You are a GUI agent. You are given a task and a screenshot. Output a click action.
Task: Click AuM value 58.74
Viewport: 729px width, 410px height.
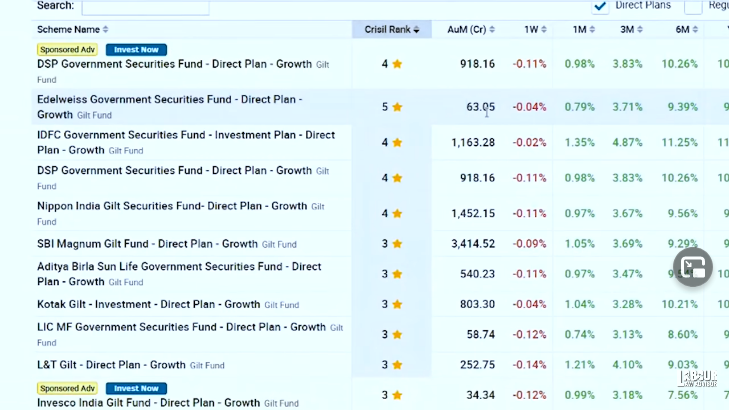(481, 334)
